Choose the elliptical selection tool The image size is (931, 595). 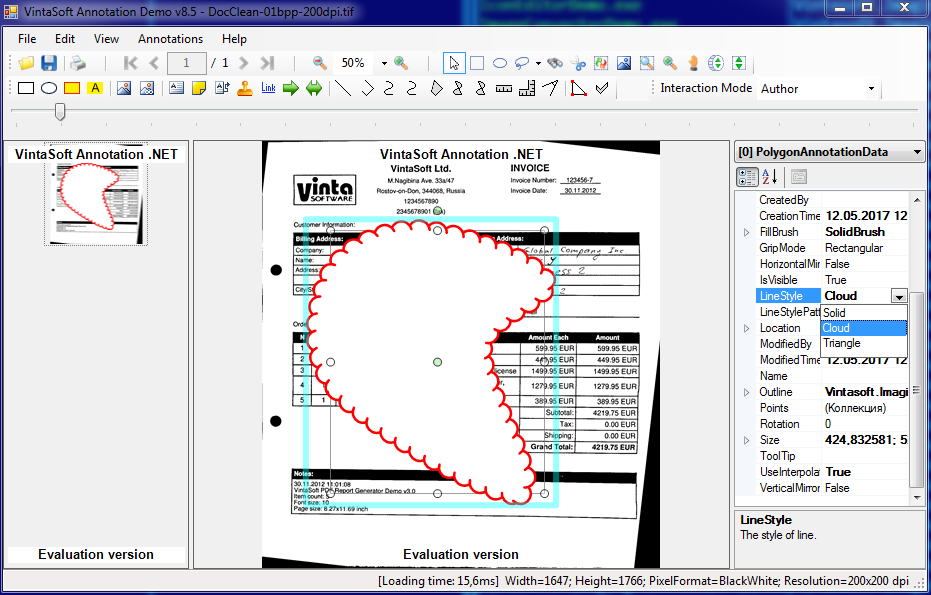(500, 63)
